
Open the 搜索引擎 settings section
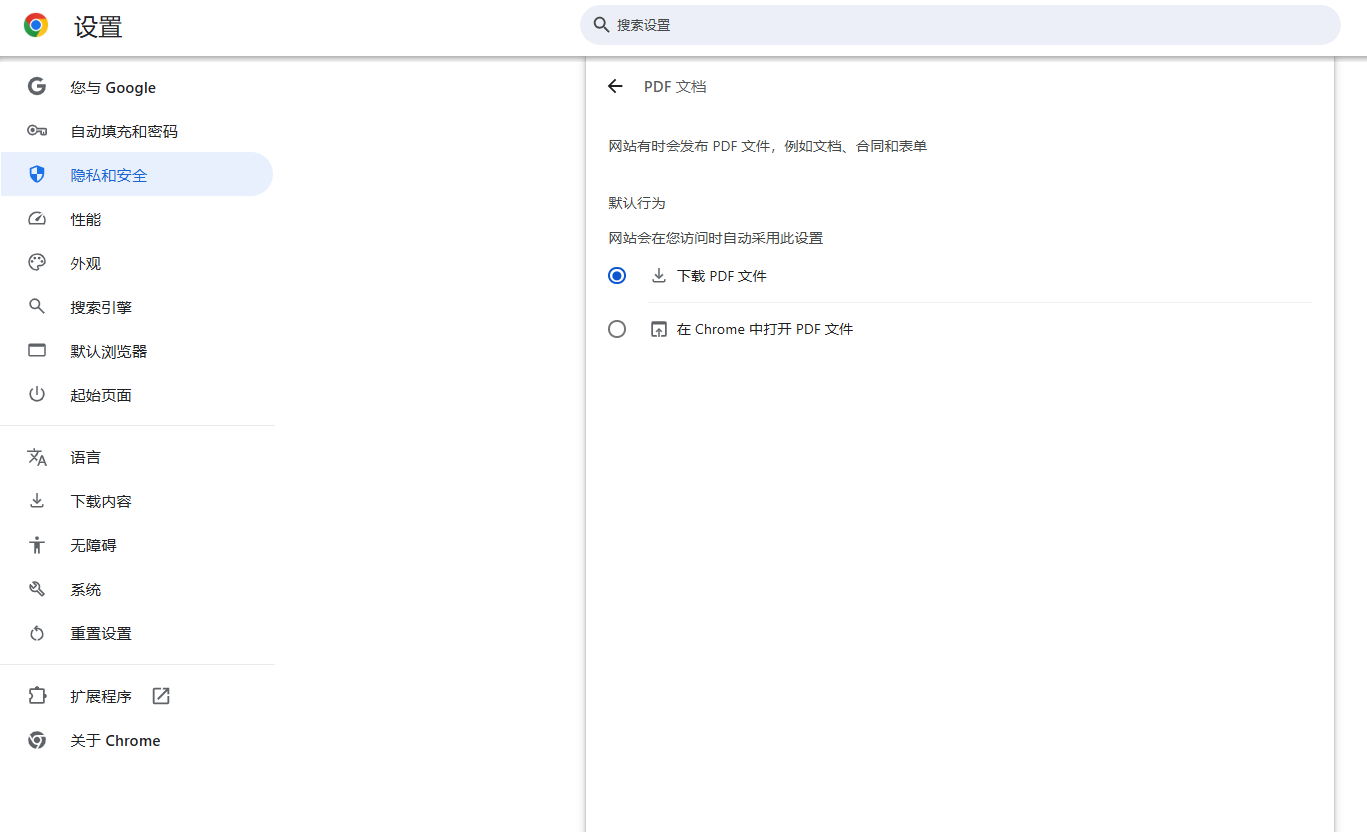click(137, 307)
